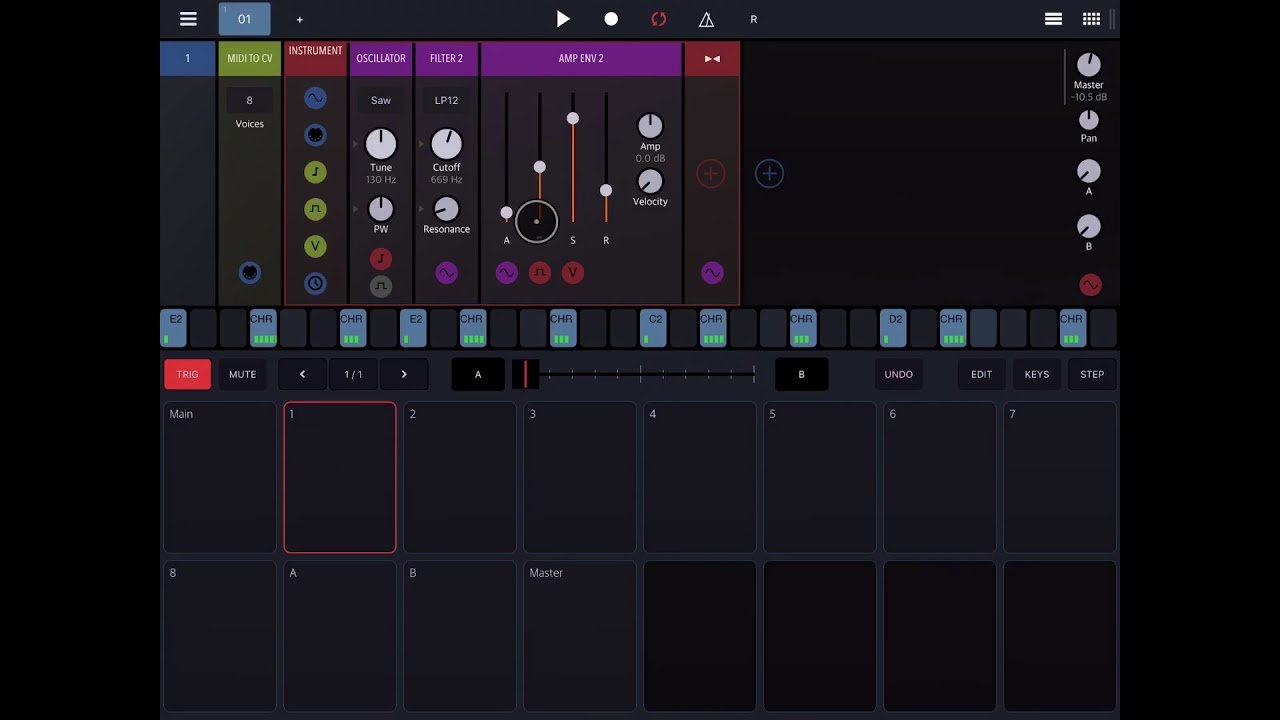Click the EDIT button
This screenshot has height=720, width=1280.
(x=981, y=374)
